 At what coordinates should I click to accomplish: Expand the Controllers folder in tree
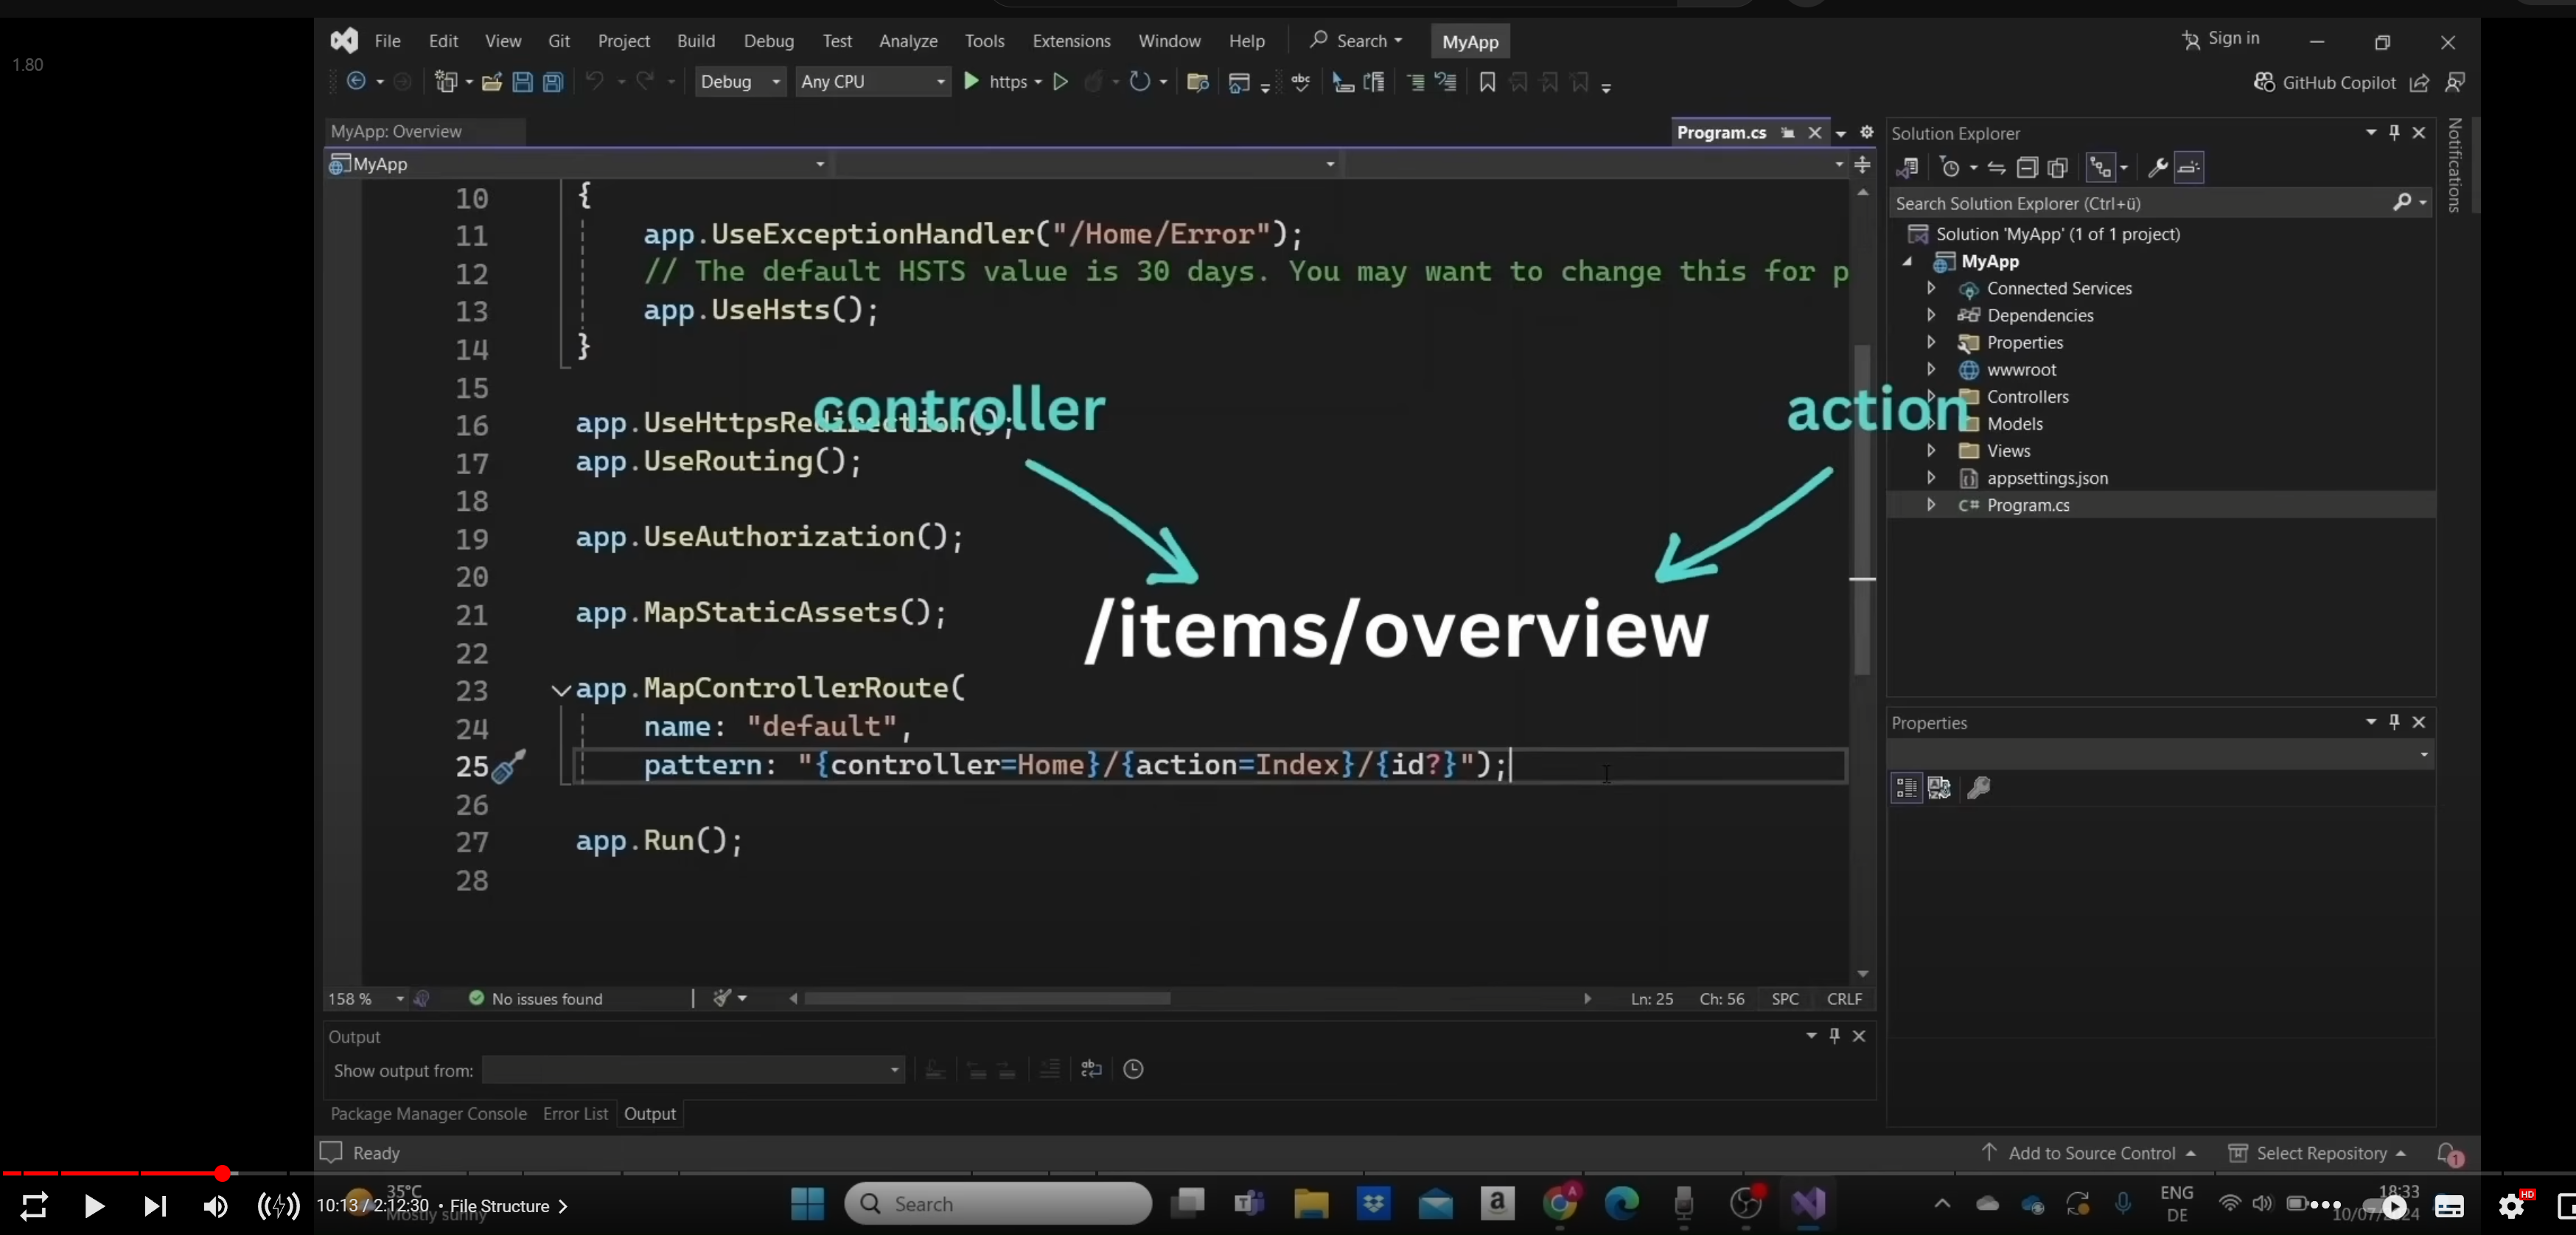[x=1931, y=397]
